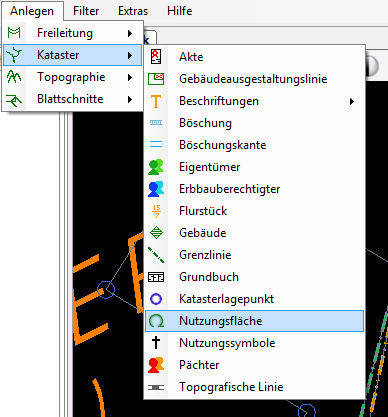Open the Hilfe menu
388x417 pixels.
tap(180, 11)
